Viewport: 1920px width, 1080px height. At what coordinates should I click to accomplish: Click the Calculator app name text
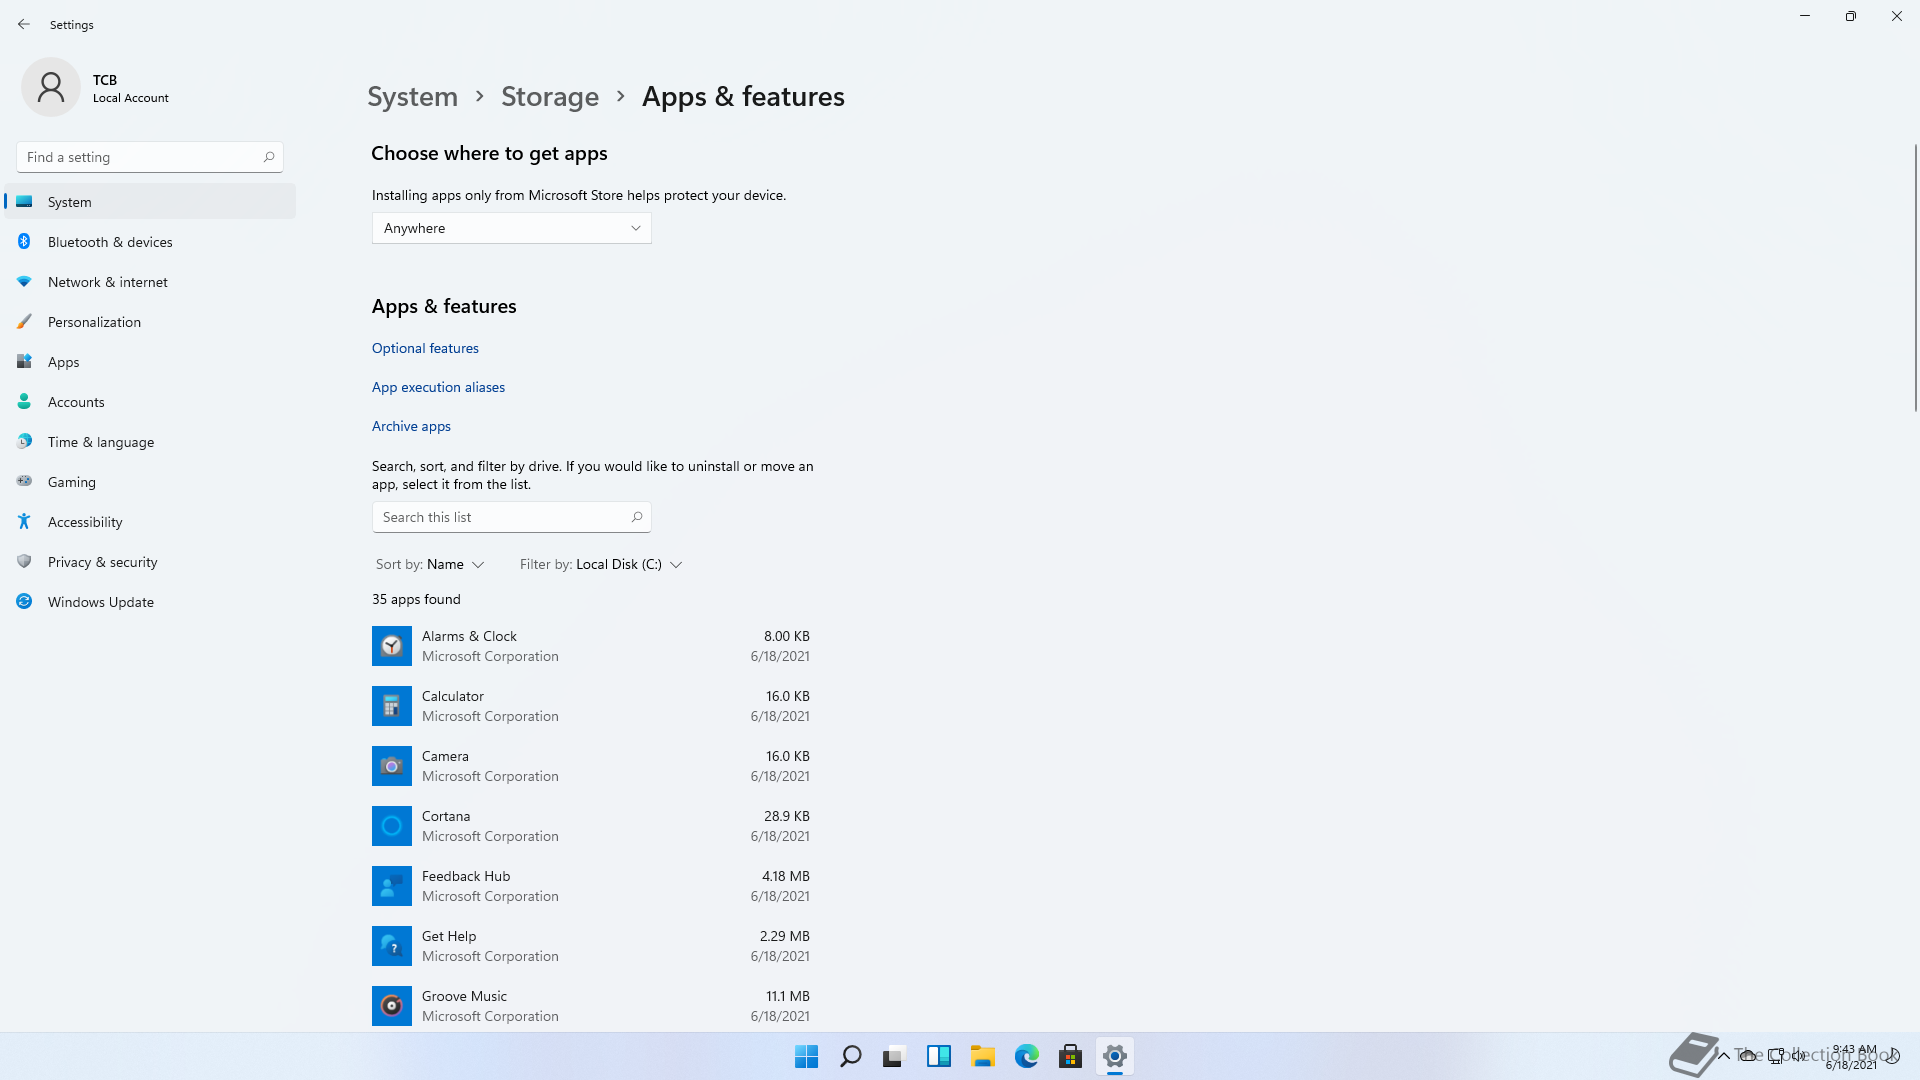(452, 696)
